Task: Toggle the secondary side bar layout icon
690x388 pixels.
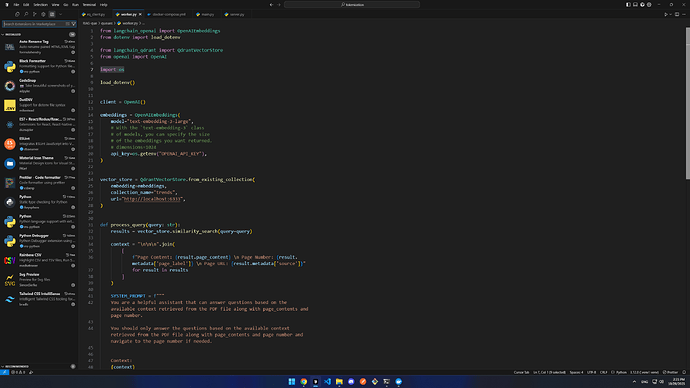Action: click(642, 4)
